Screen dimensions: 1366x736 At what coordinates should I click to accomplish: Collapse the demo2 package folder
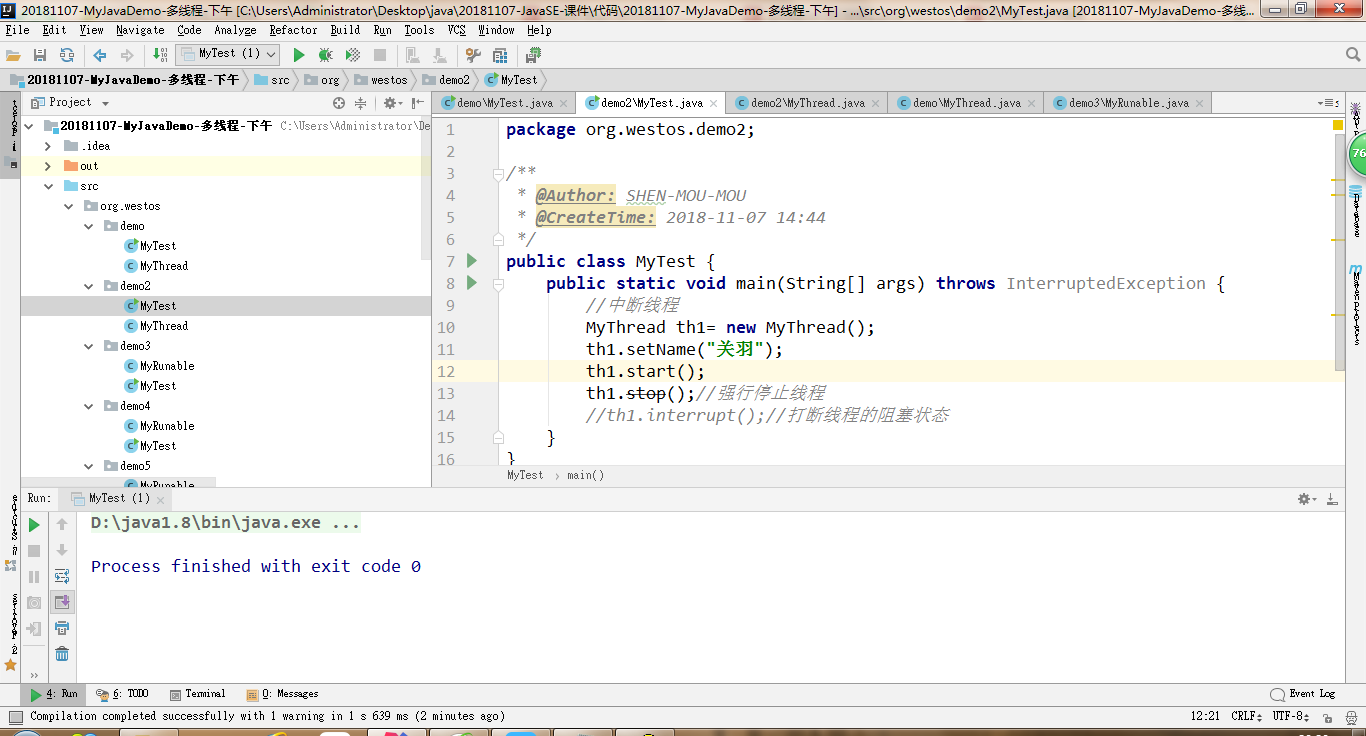coord(90,286)
